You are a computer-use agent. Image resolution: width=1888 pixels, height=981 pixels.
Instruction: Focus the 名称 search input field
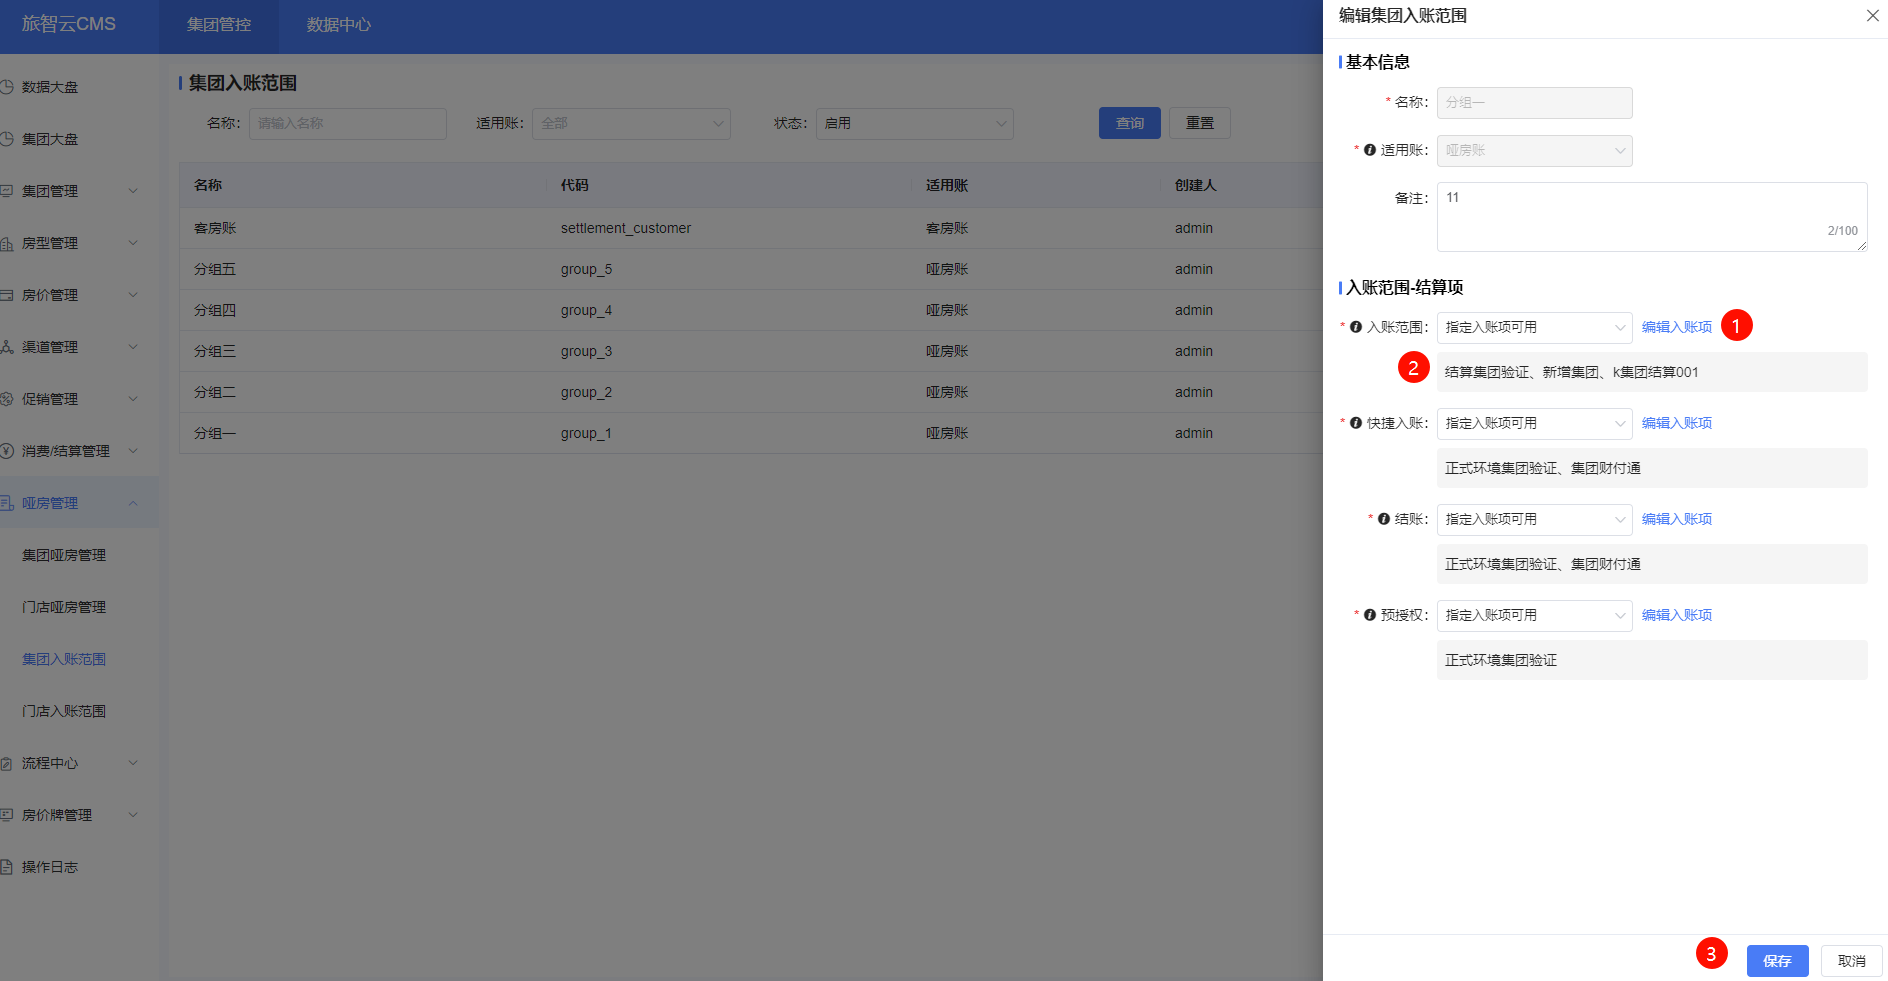point(347,123)
